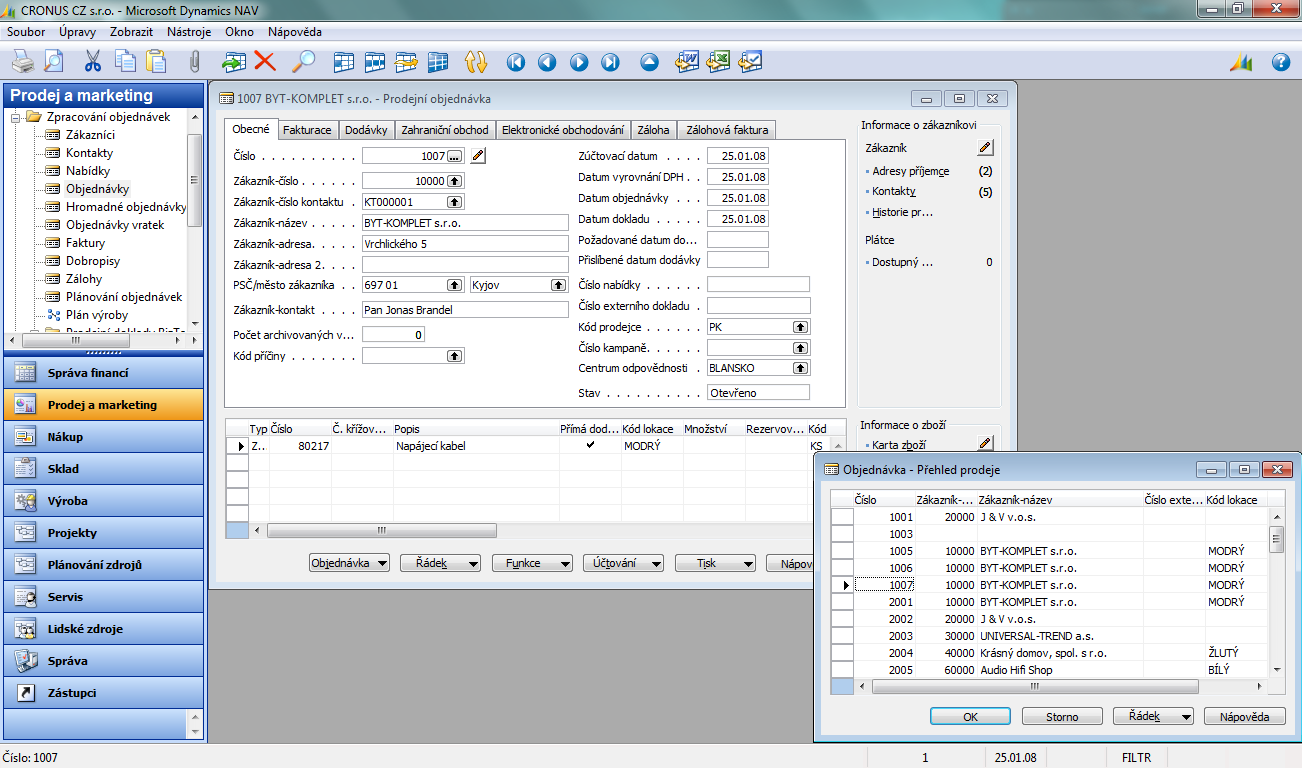This screenshot has height=768, width=1302.
Task: Select row 2003 UNIVERSAL-TREND a.s.
Action: pos(1050,636)
